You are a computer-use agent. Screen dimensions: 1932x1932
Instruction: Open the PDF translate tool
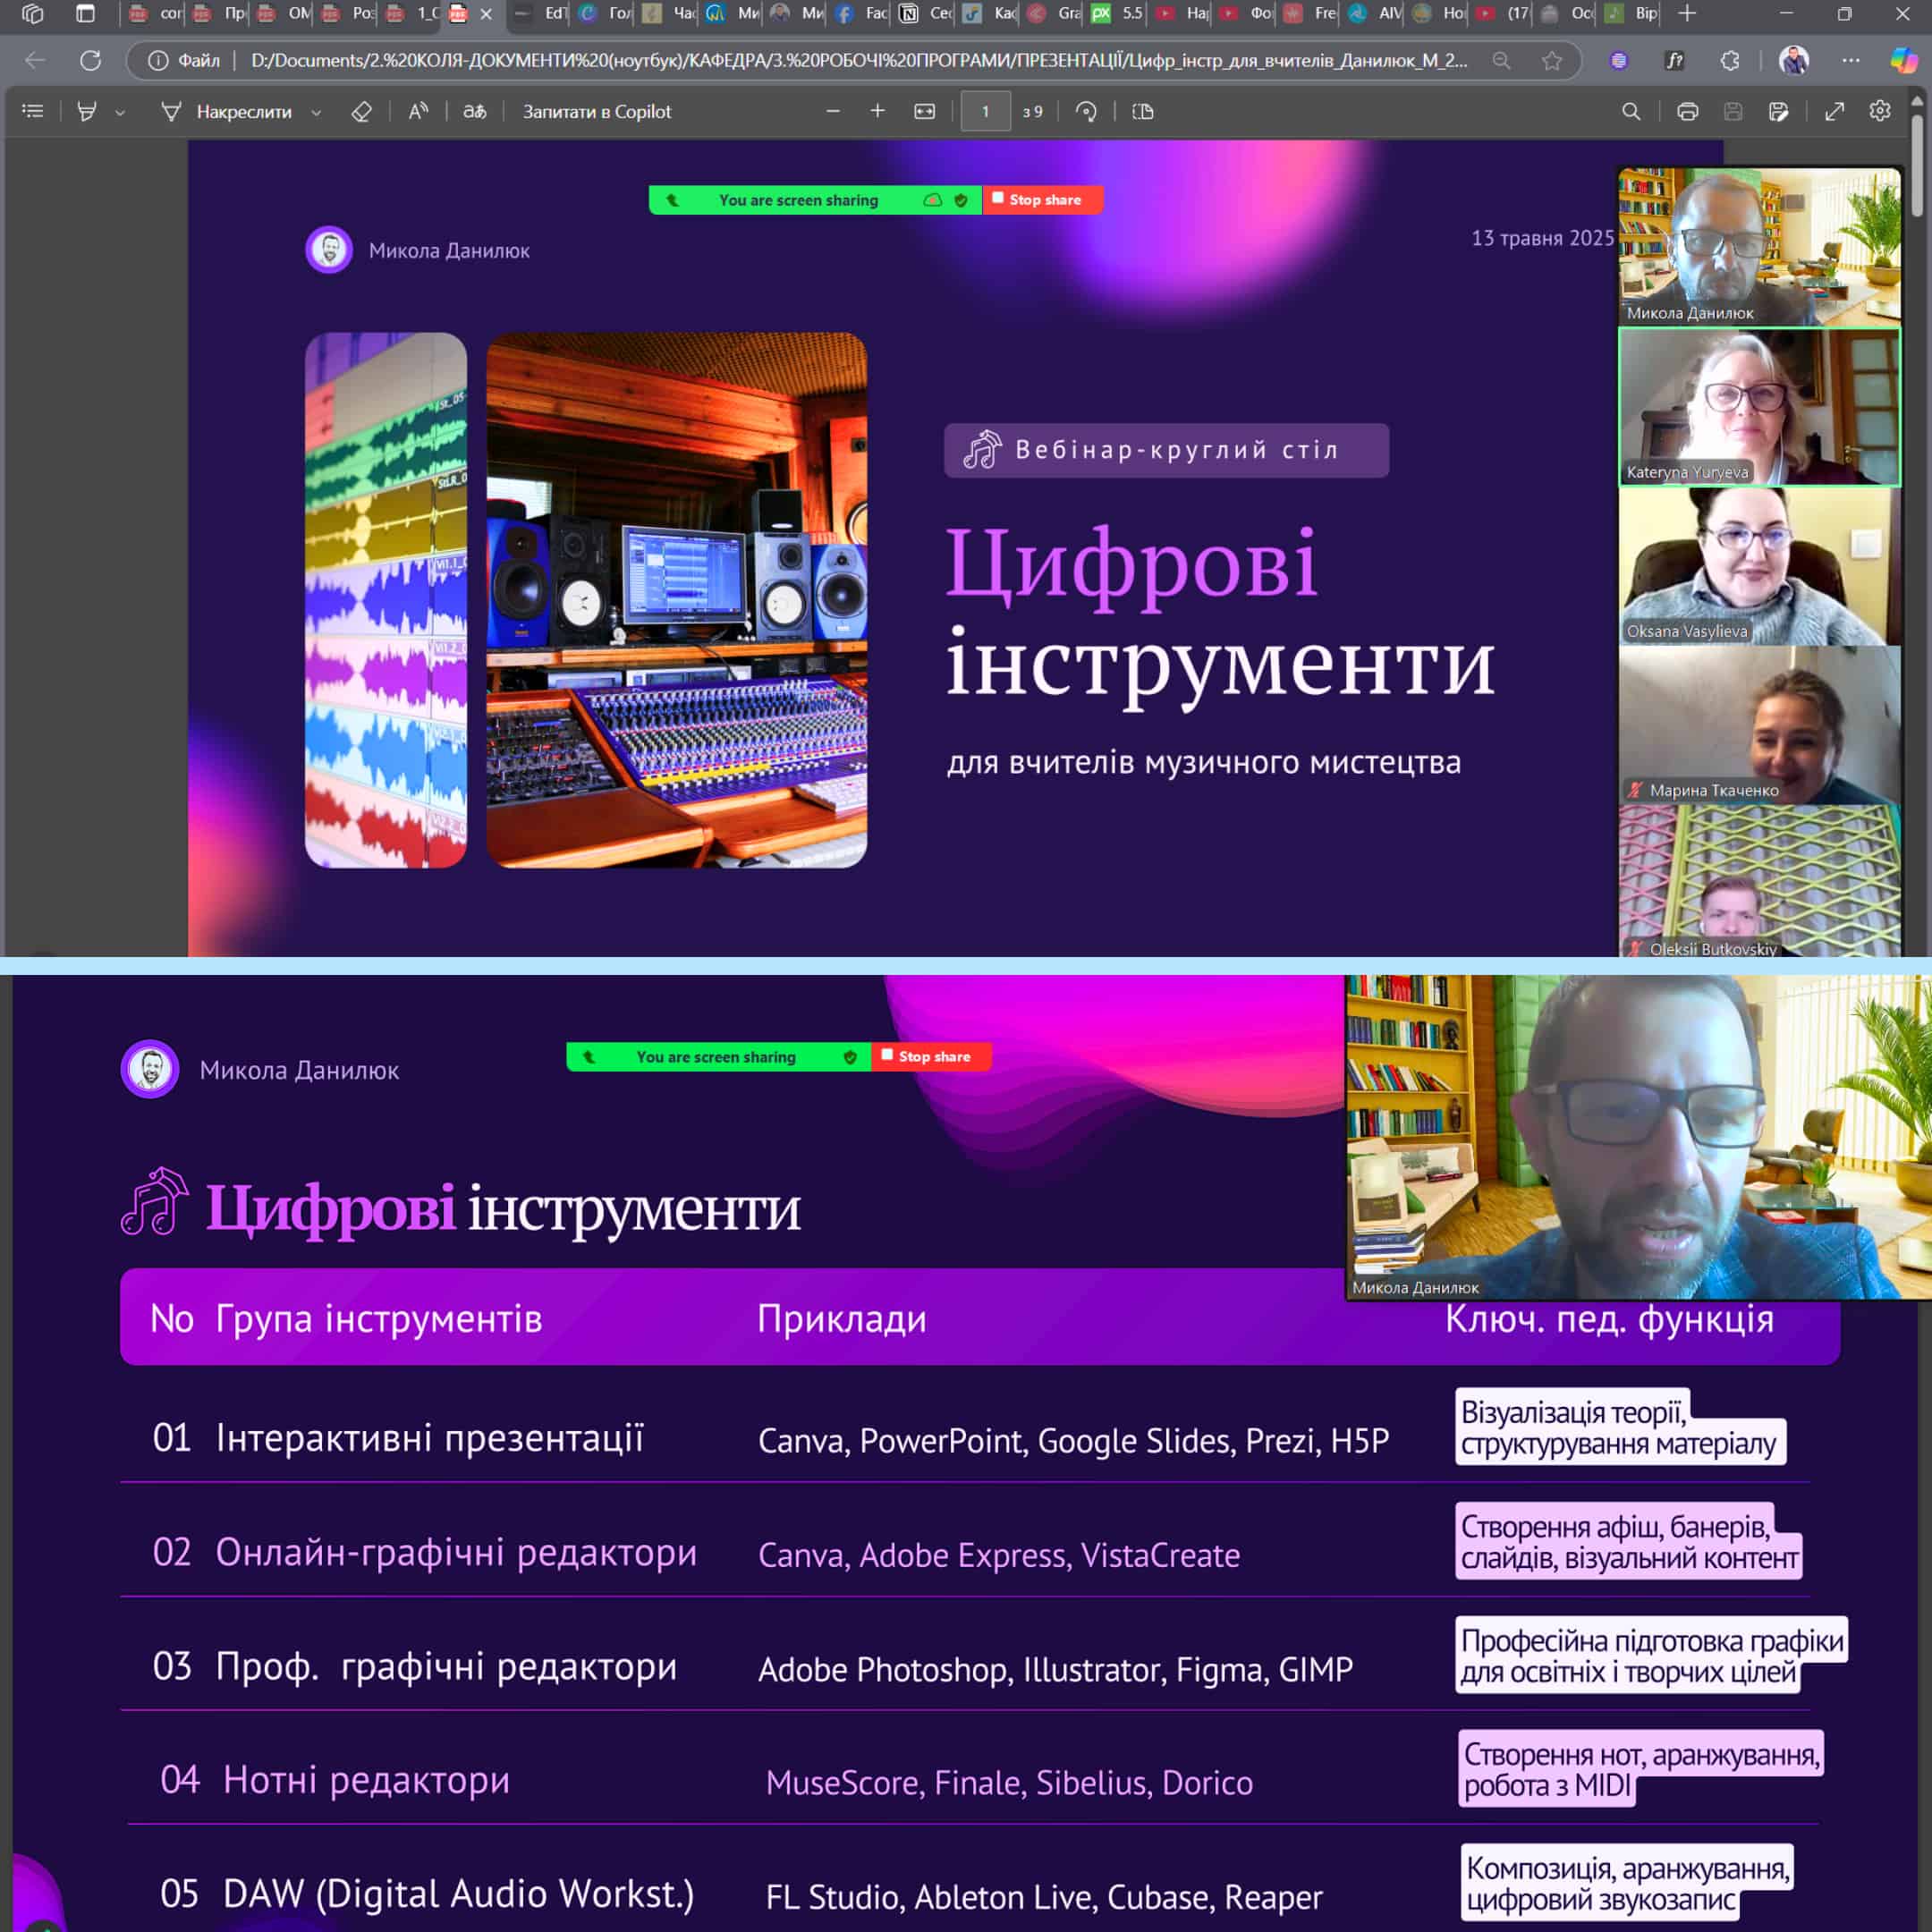pyautogui.click(x=474, y=111)
